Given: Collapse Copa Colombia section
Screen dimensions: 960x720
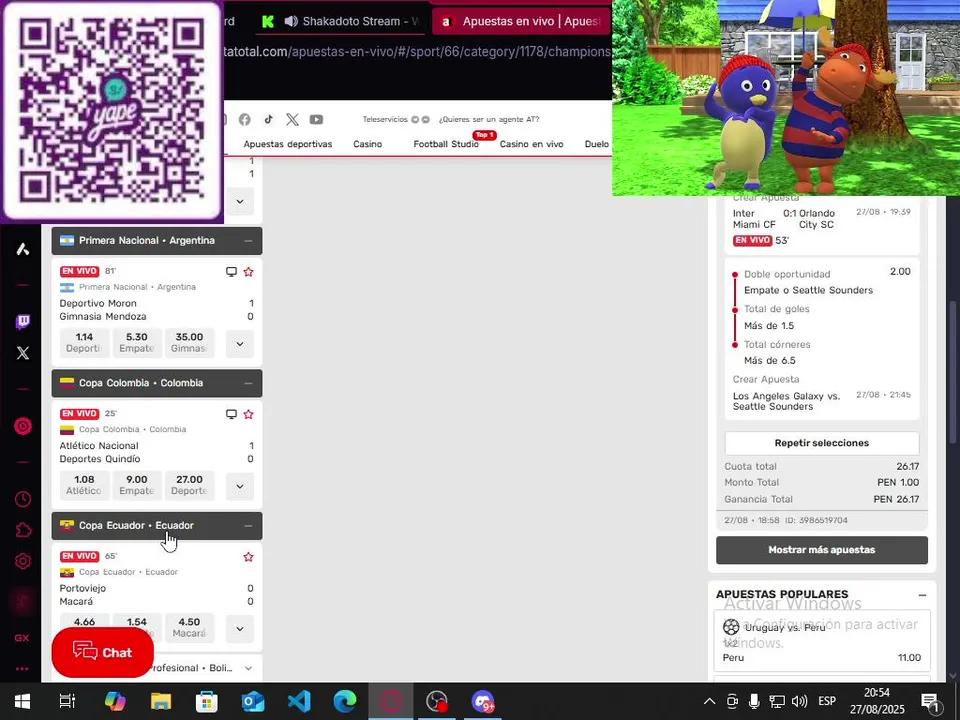Looking at the screenshot, I should pos(248,384).
